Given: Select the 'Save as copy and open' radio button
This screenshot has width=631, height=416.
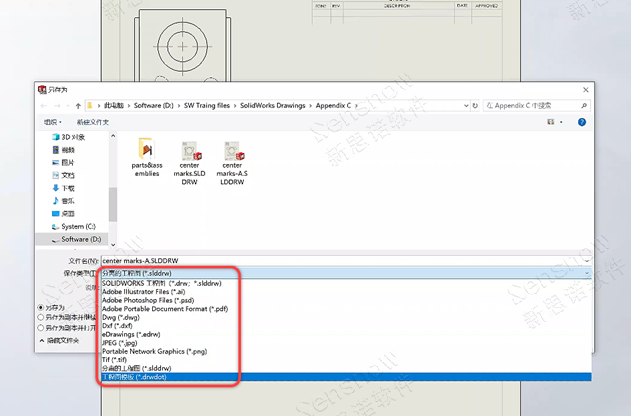Looking at the screenshot, I should [x=41, y=327].
